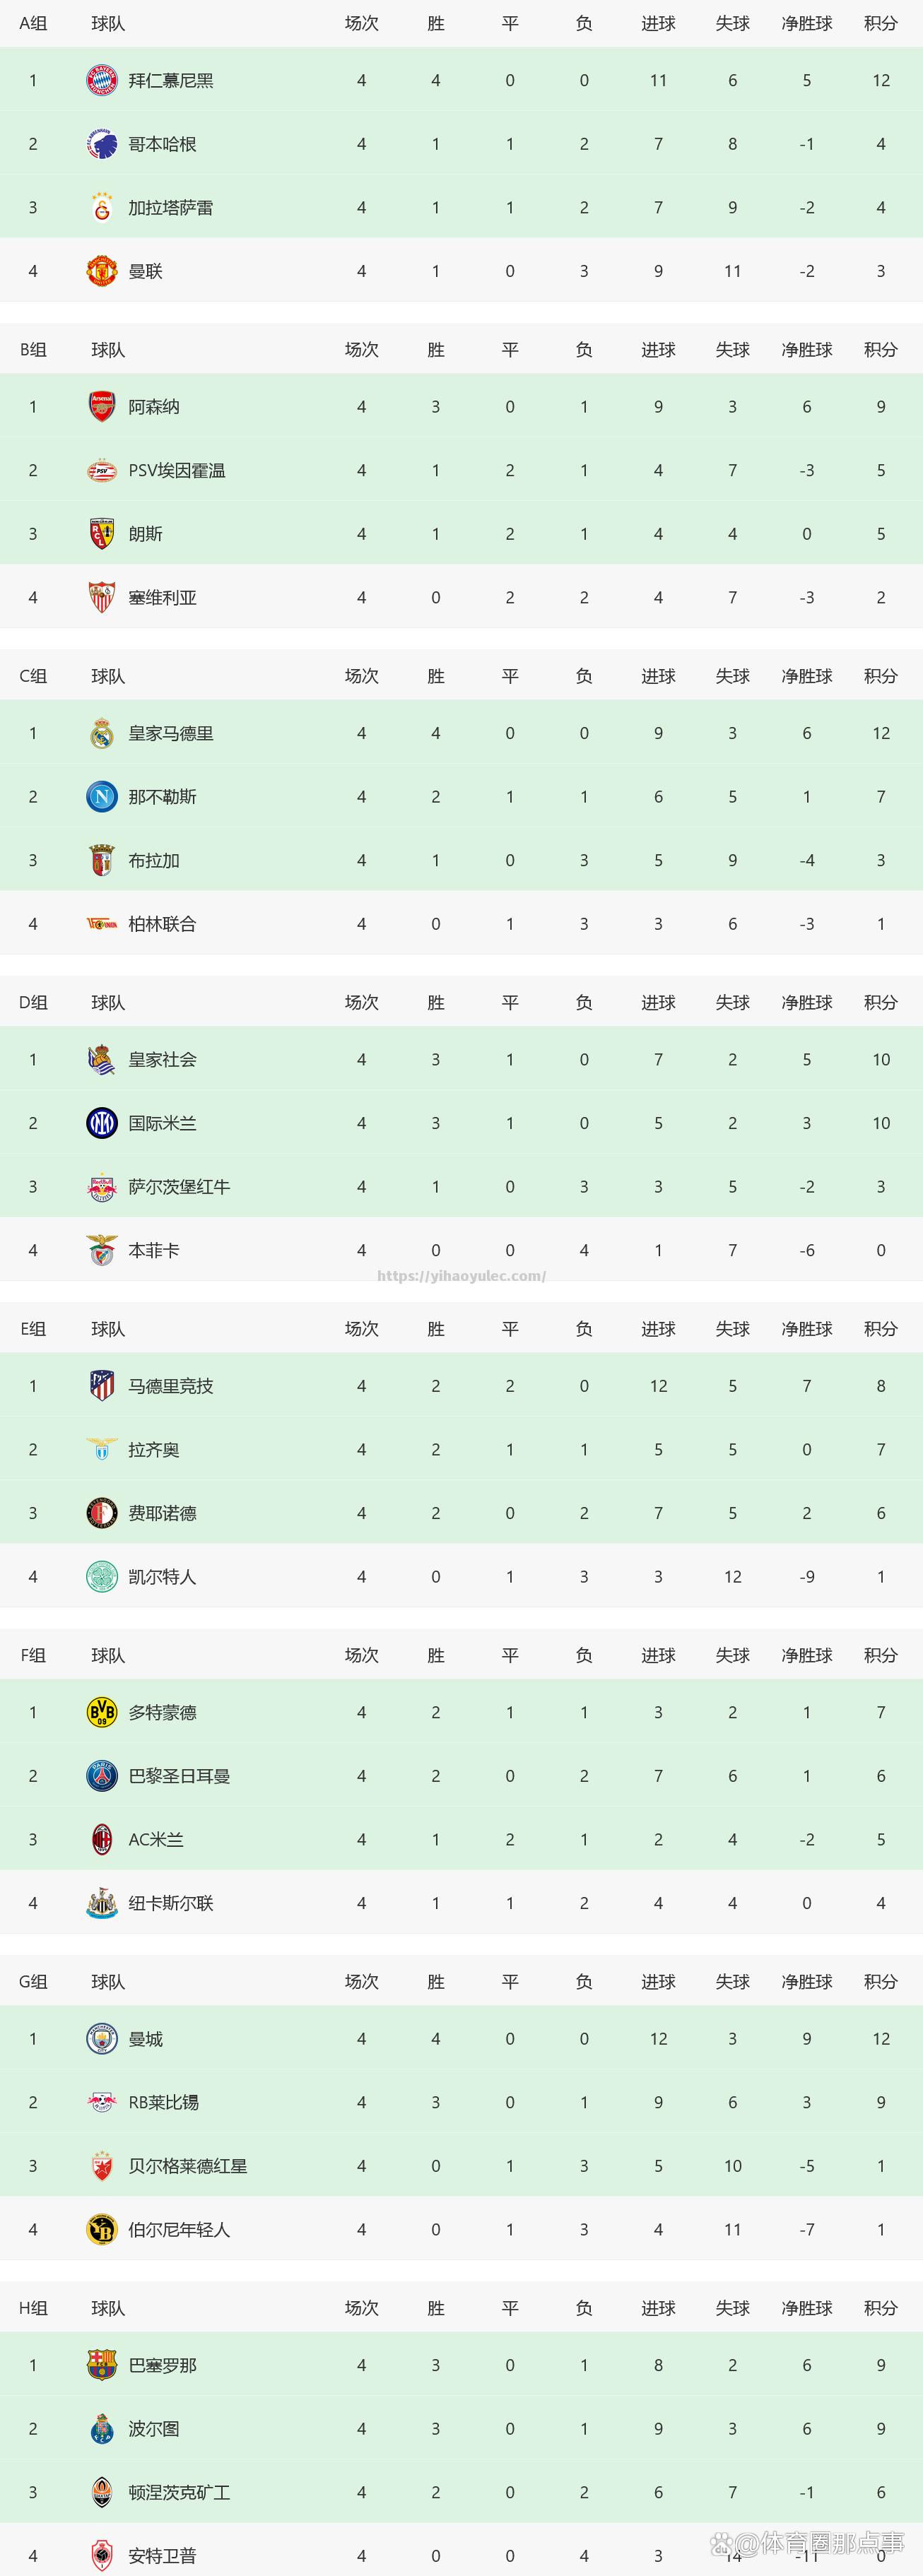Click the AC Milan club crest
This screenshot has height=2576, width=923.
coord(102,1839)
